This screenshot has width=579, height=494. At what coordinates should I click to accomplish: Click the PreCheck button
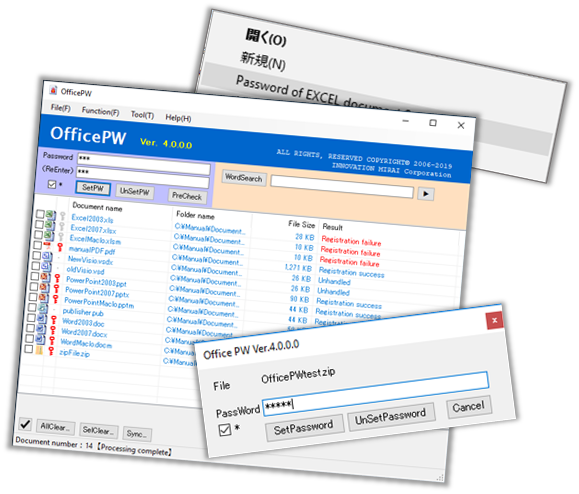pos(187,196)
